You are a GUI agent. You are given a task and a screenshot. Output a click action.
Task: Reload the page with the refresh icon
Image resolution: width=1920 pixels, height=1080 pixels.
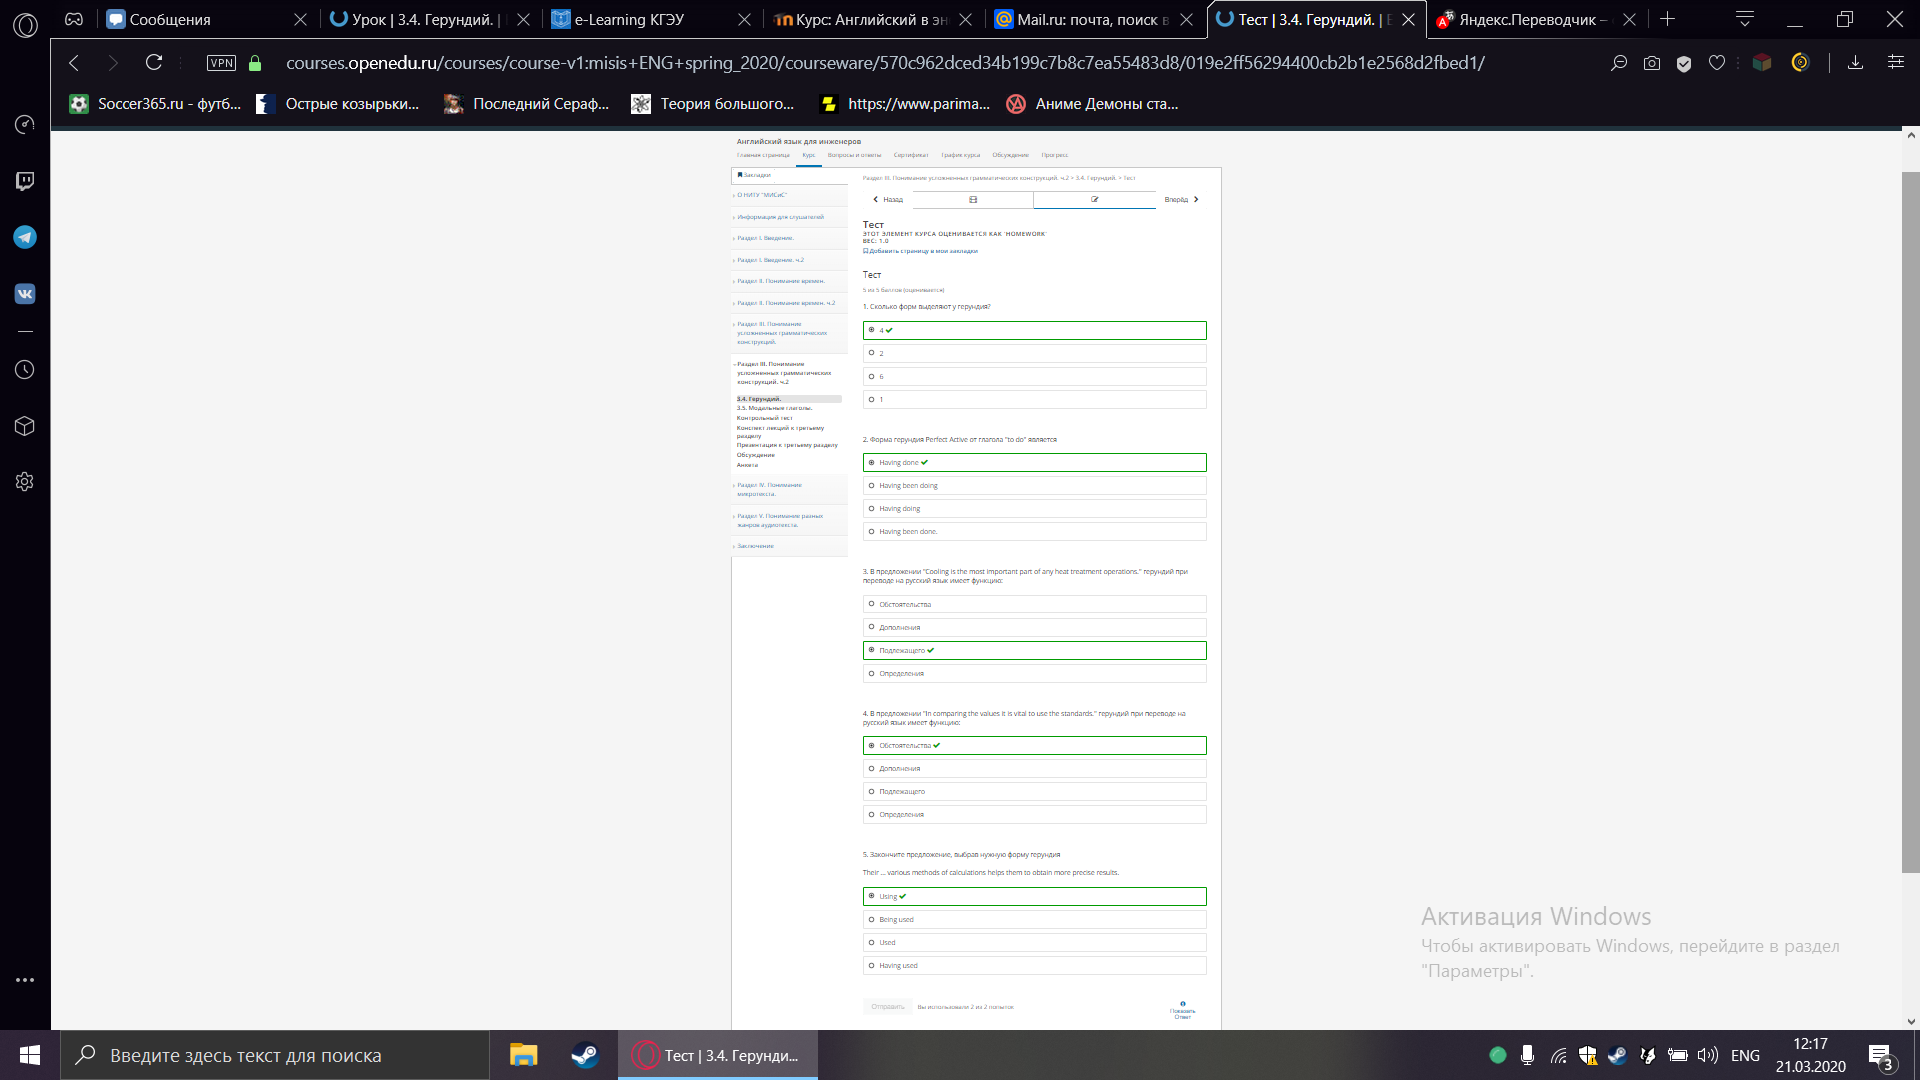pos(154,63)
